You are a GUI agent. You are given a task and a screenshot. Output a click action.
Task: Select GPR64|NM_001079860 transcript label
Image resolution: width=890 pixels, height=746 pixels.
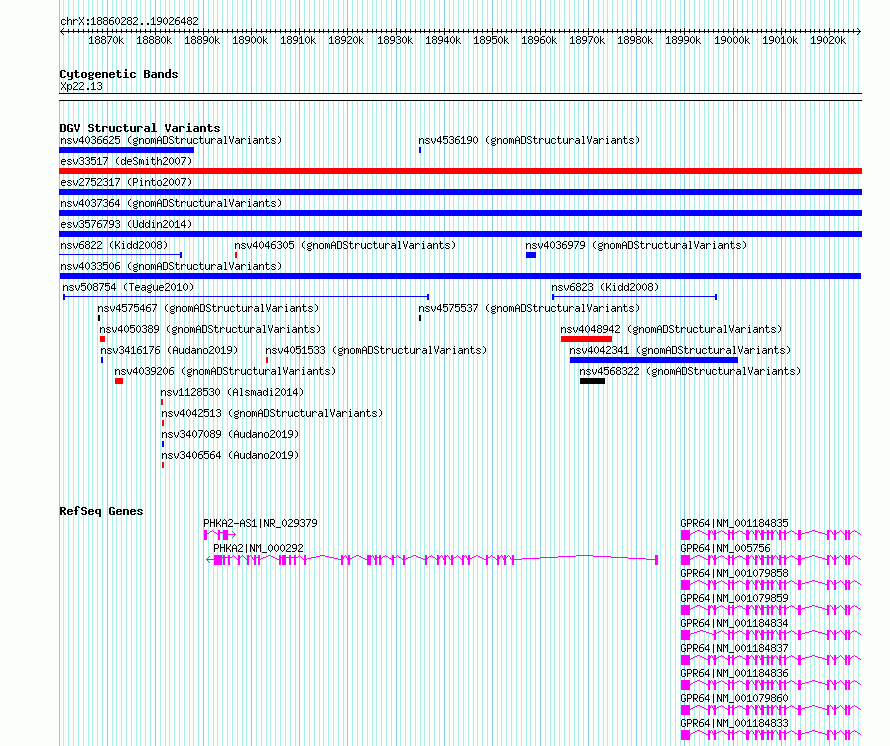[x=734, y=698]
